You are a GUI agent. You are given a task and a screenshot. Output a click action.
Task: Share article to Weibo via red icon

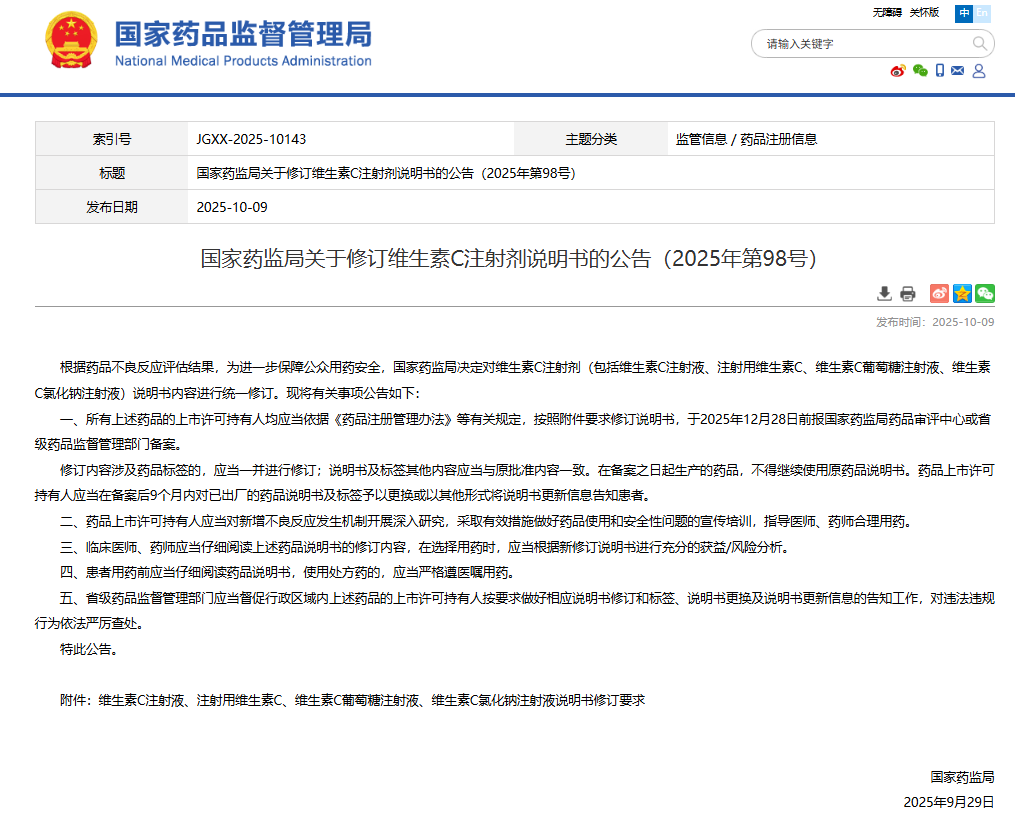(939, 293)
